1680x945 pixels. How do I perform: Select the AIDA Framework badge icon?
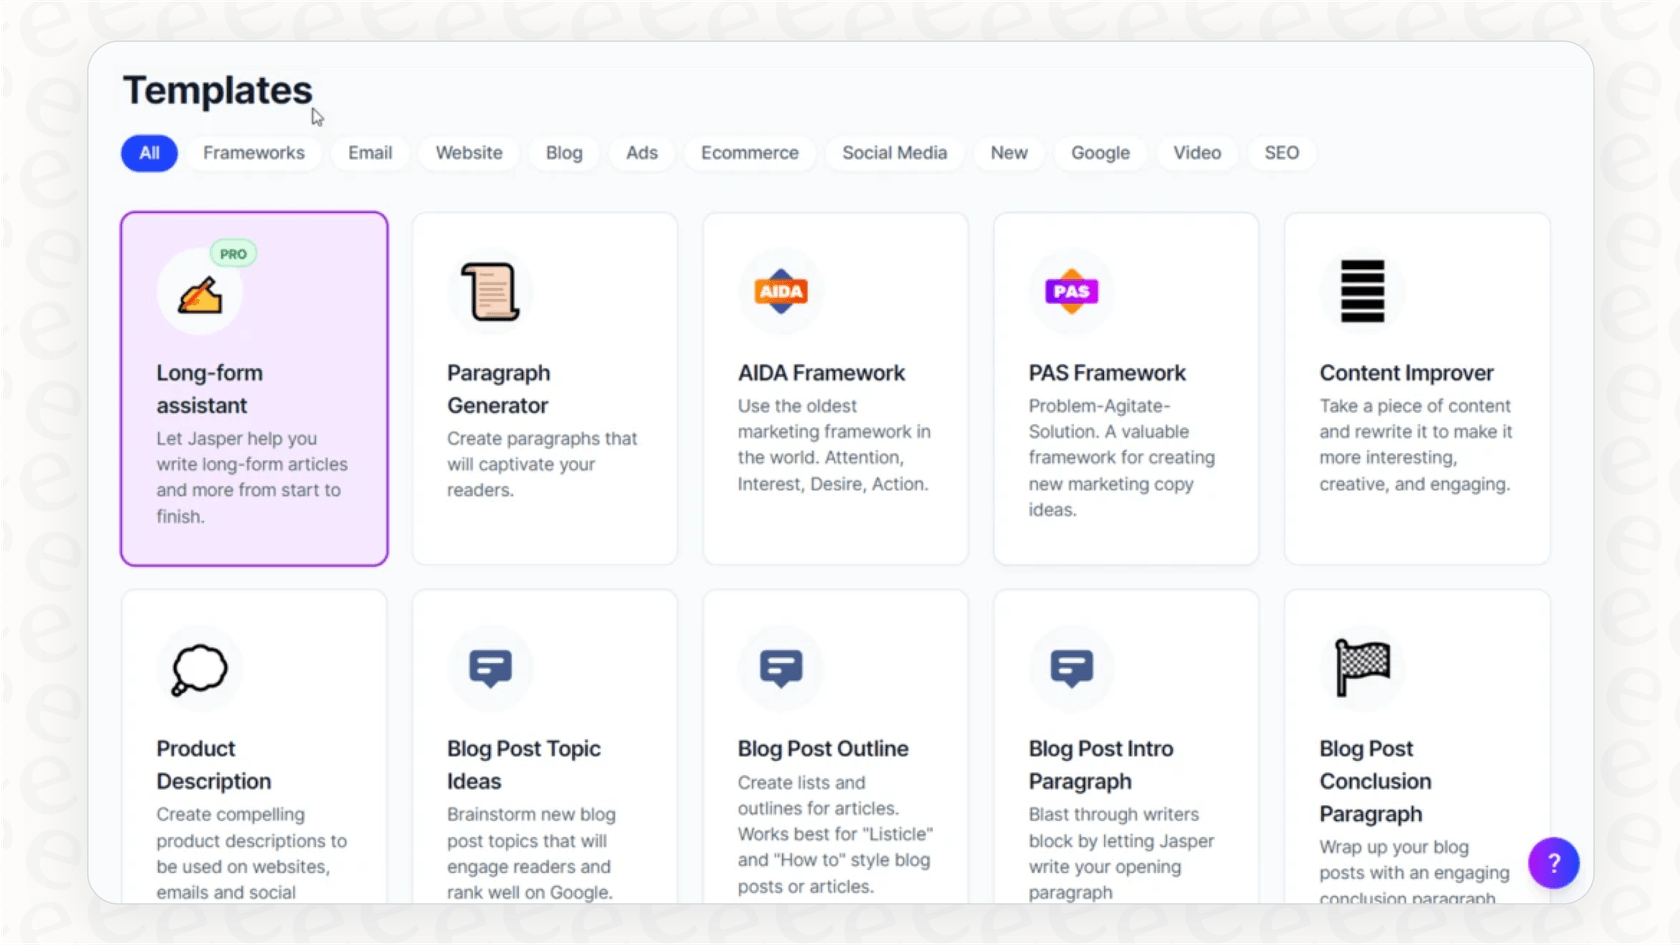(781, 291)
